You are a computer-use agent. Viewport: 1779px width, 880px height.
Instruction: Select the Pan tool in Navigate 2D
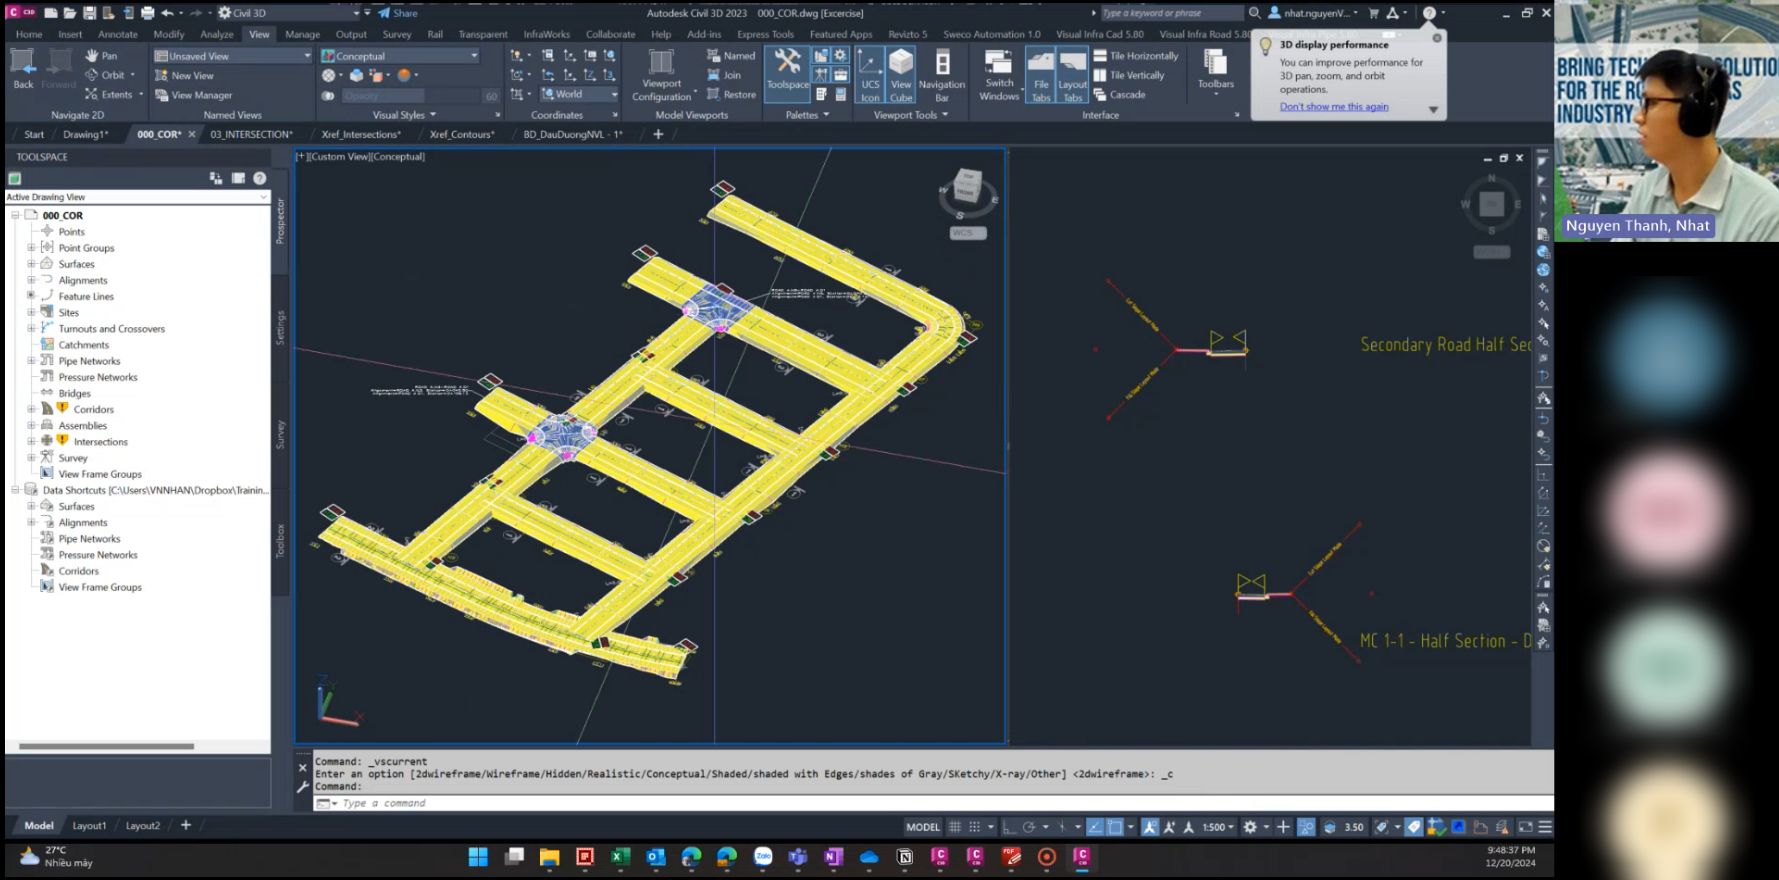(101, 56)
